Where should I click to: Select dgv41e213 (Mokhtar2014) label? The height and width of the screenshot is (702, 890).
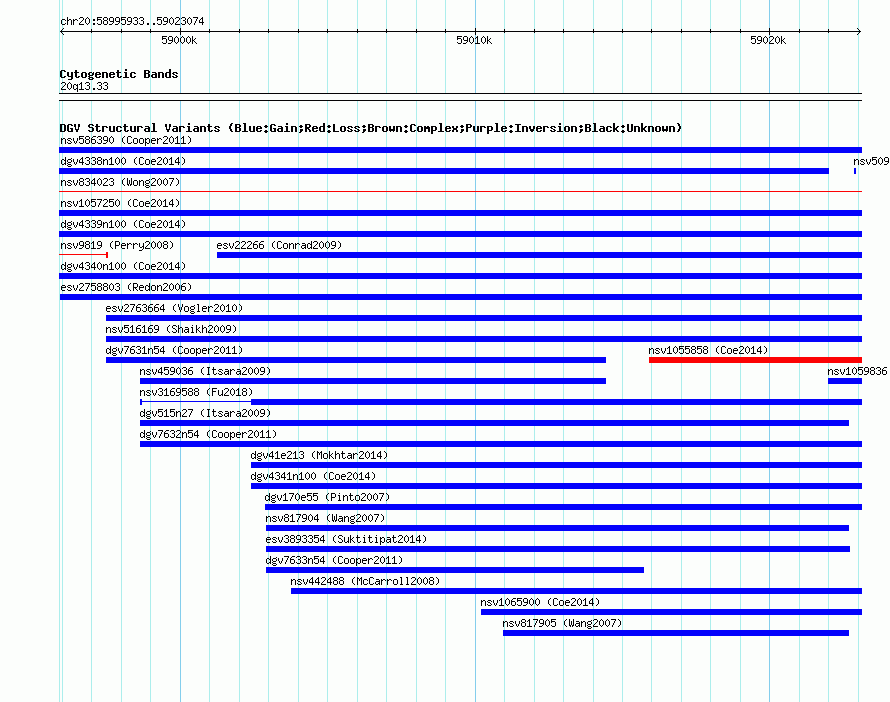(x=319, y=455)
